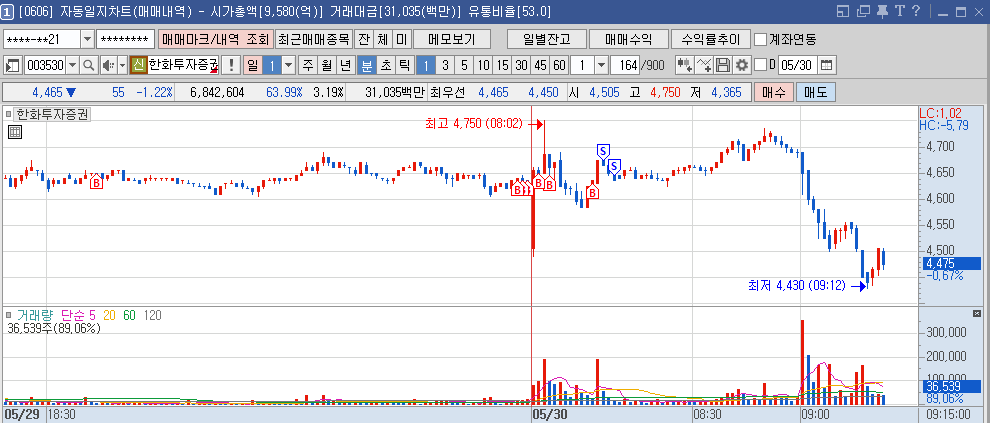Click the data grid icon under stock name
Image resolution: width=990 pixels, height=423 pixels.
pos(15,132)
